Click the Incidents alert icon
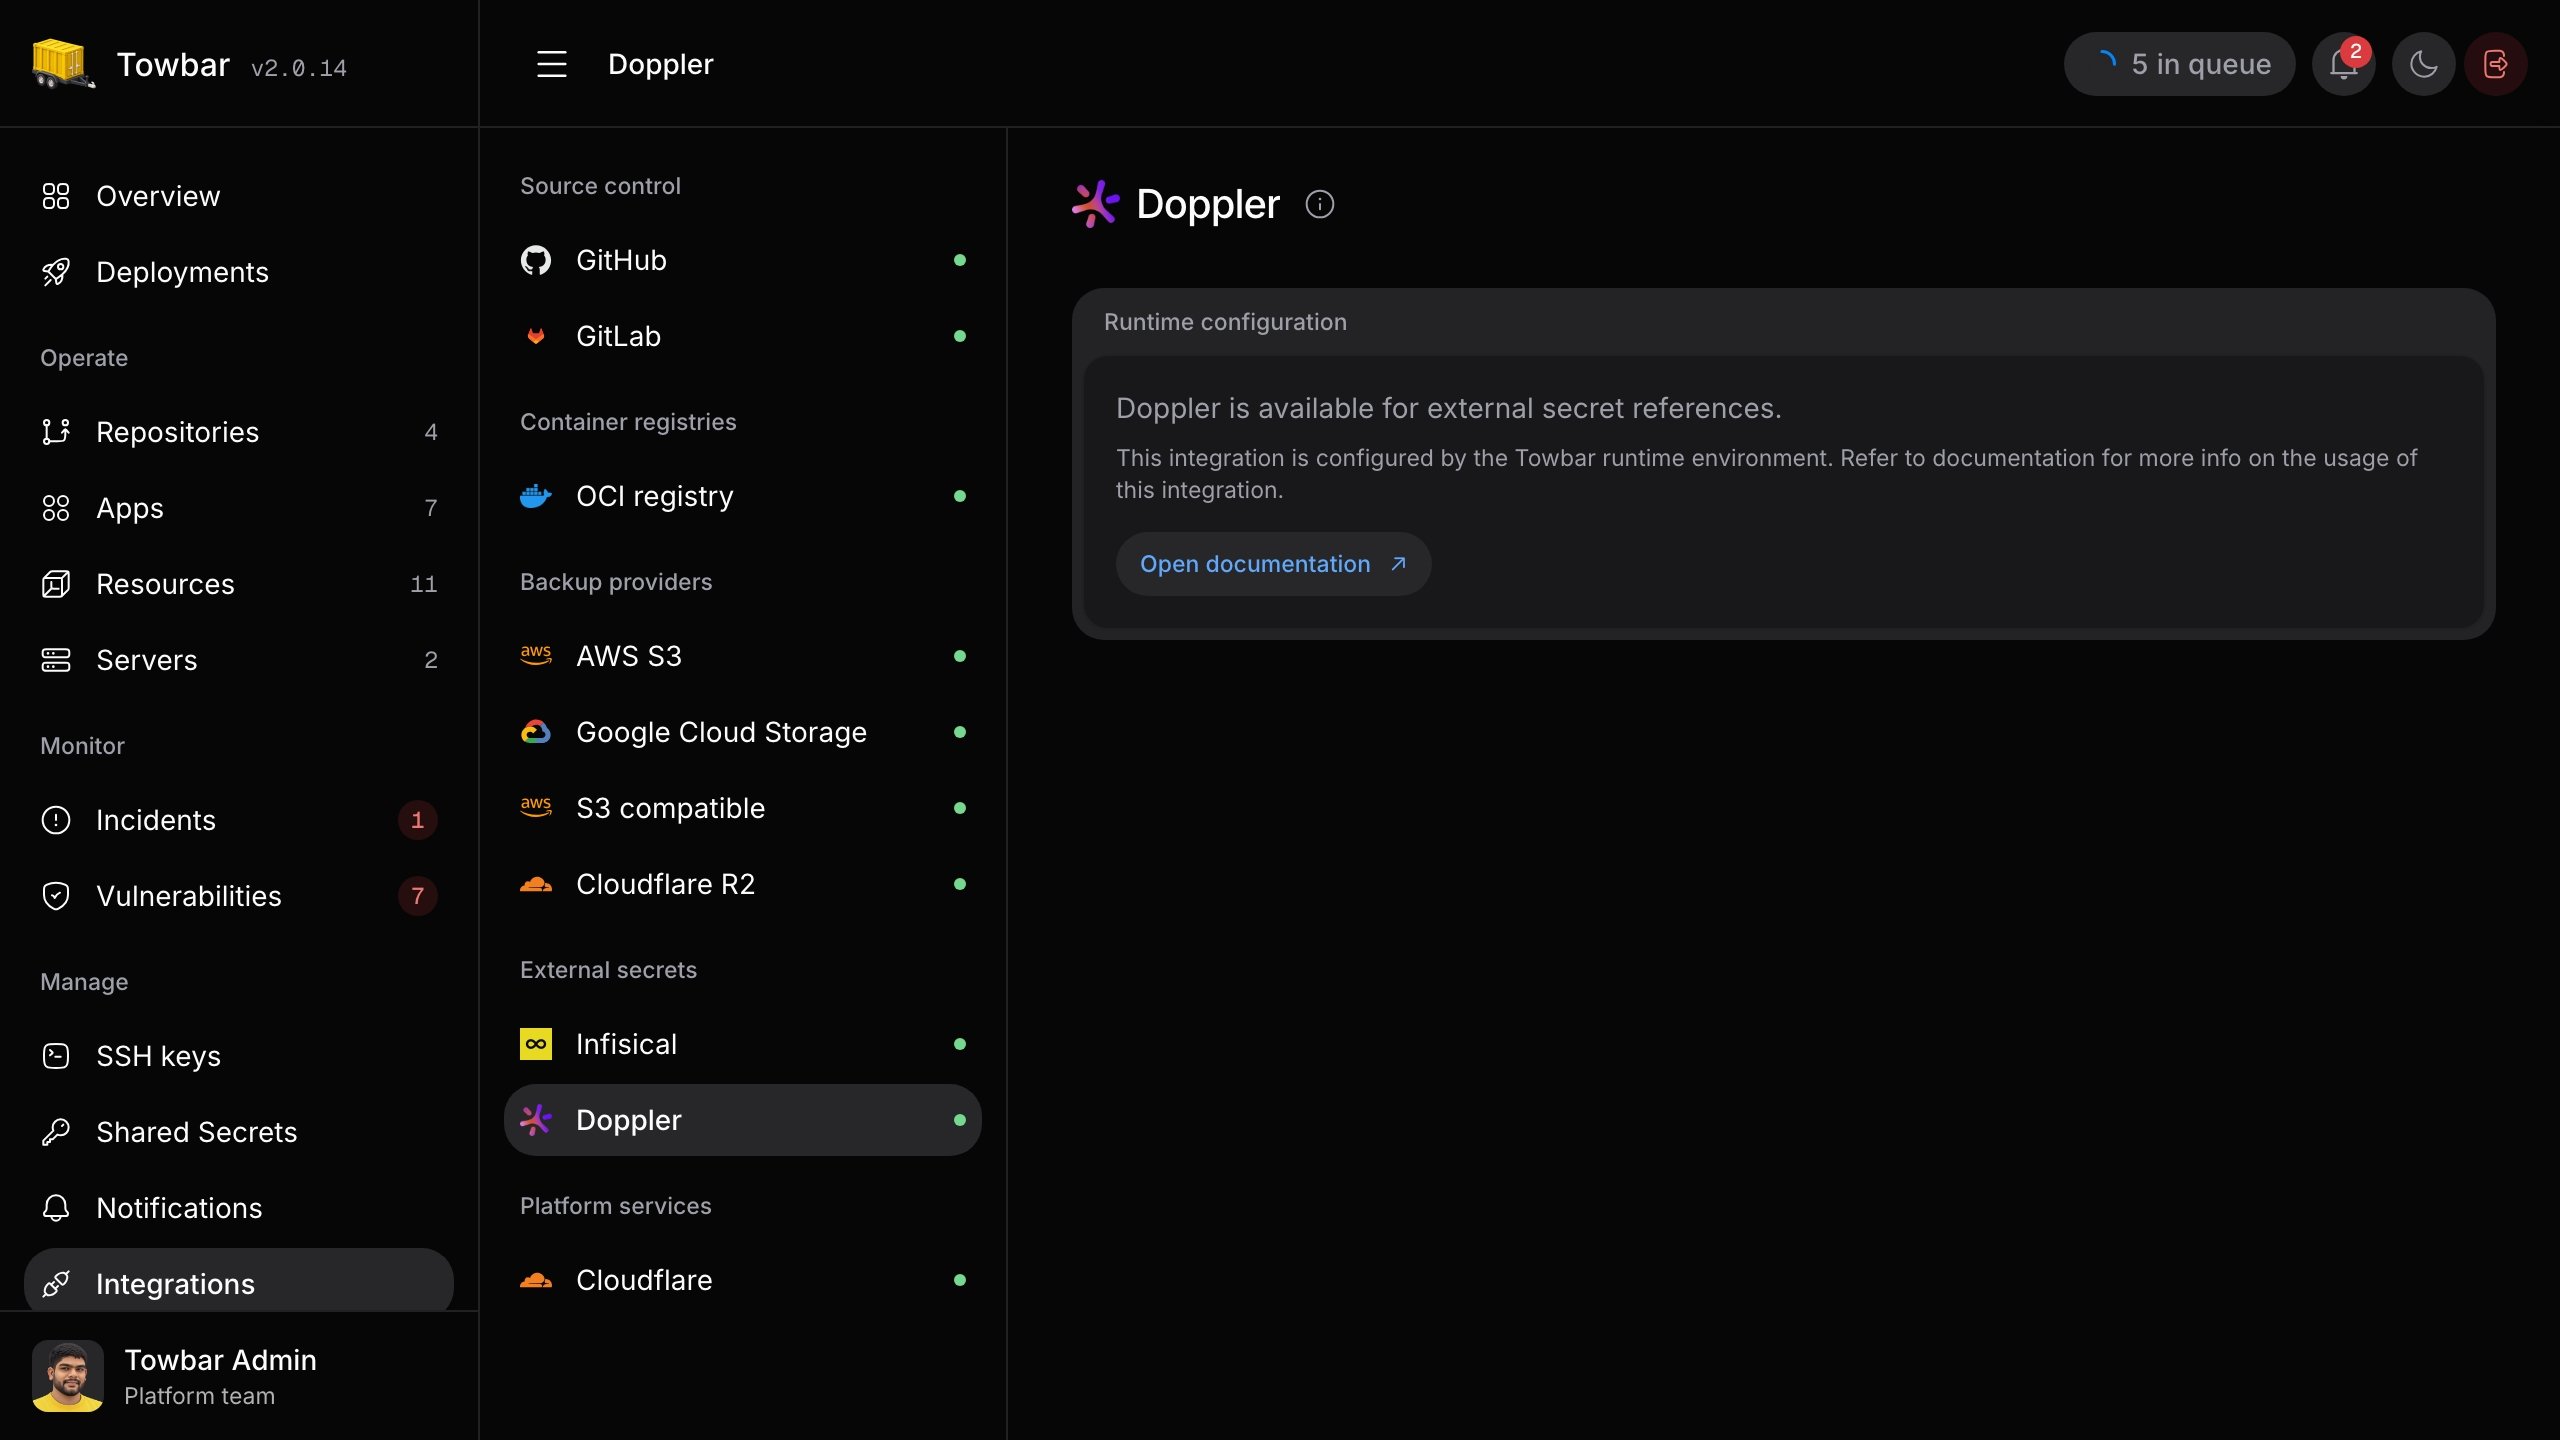 tap(56, 820)
